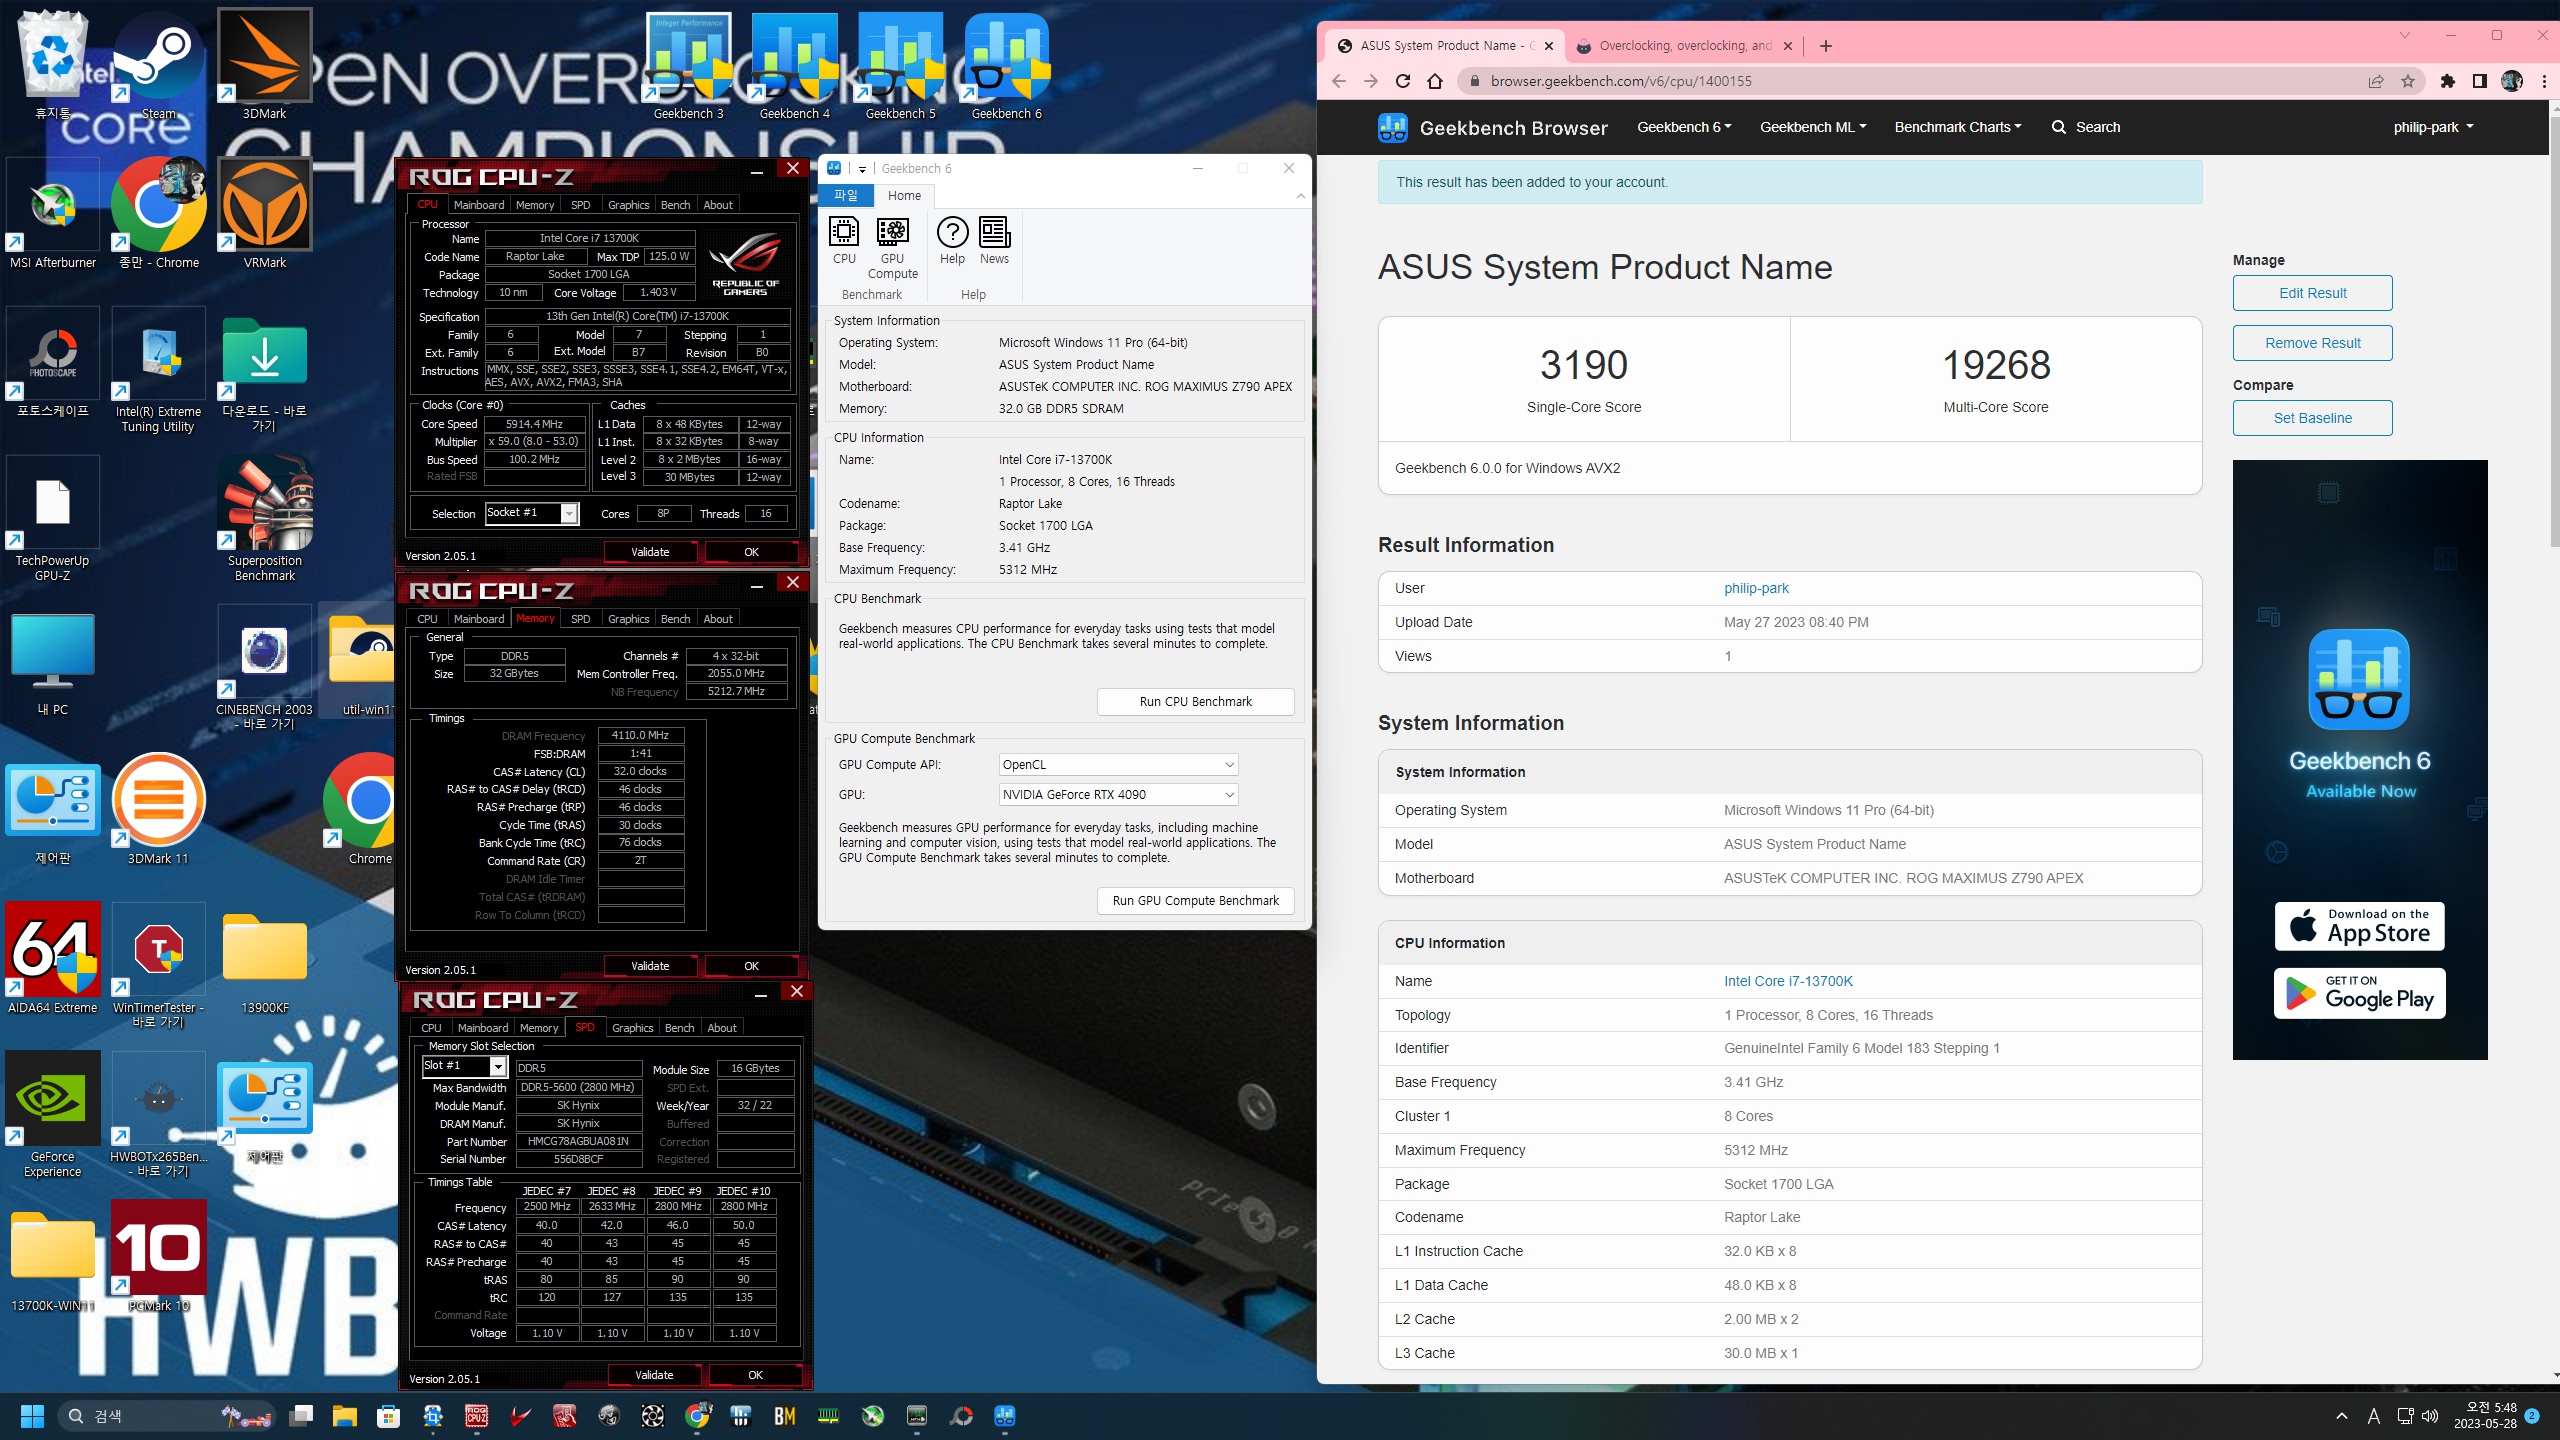
Task: Open the GPU Compute API OpenCL dropdown
Action: [1118, 765]
